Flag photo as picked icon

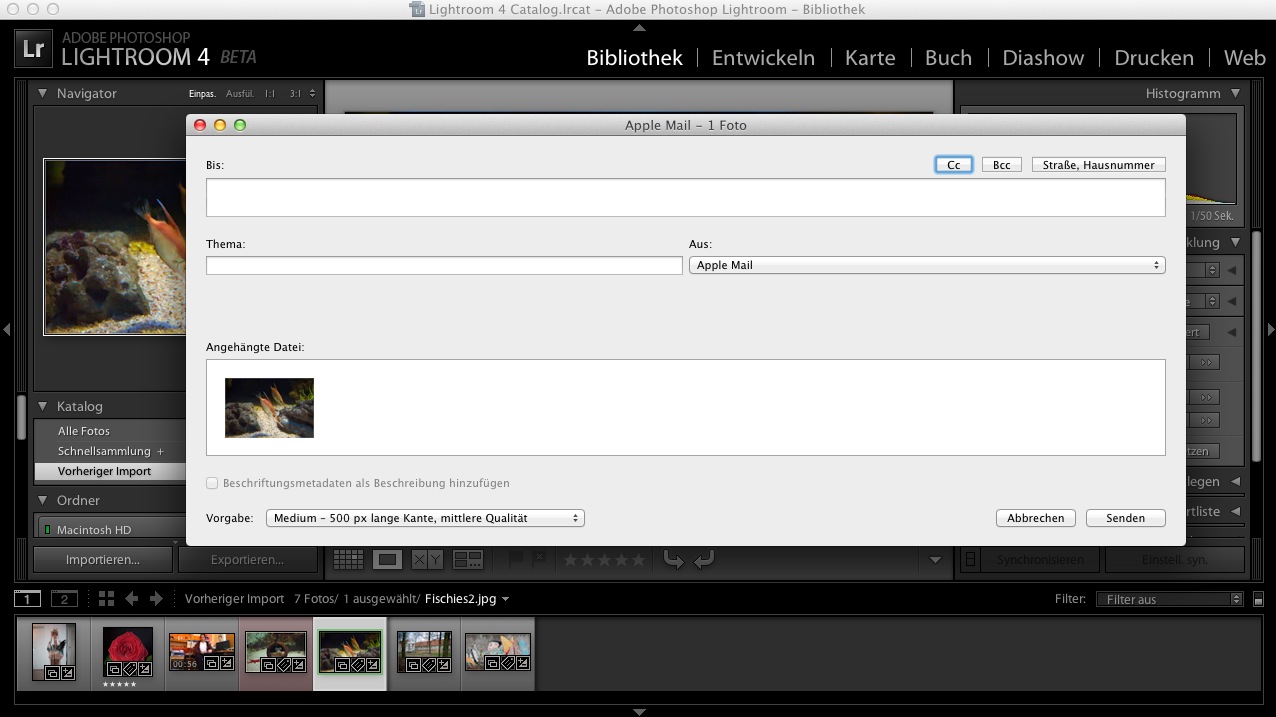coord(516,559)
